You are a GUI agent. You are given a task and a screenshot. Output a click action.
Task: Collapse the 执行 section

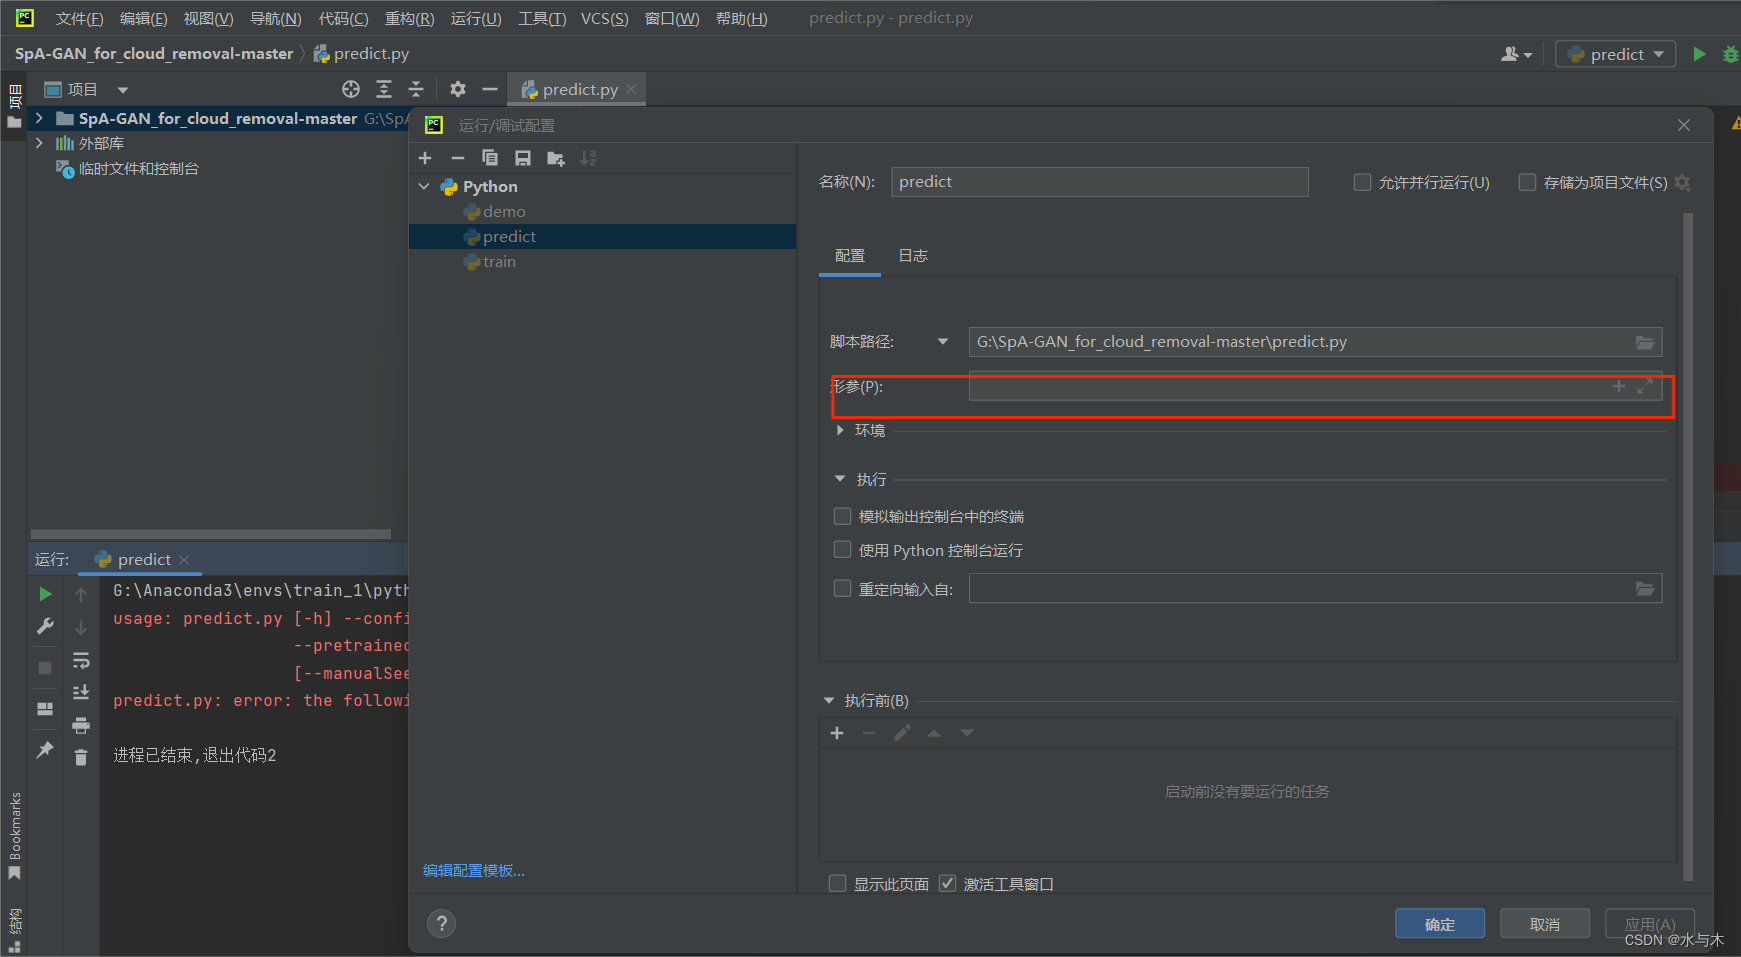pos(839,478)
